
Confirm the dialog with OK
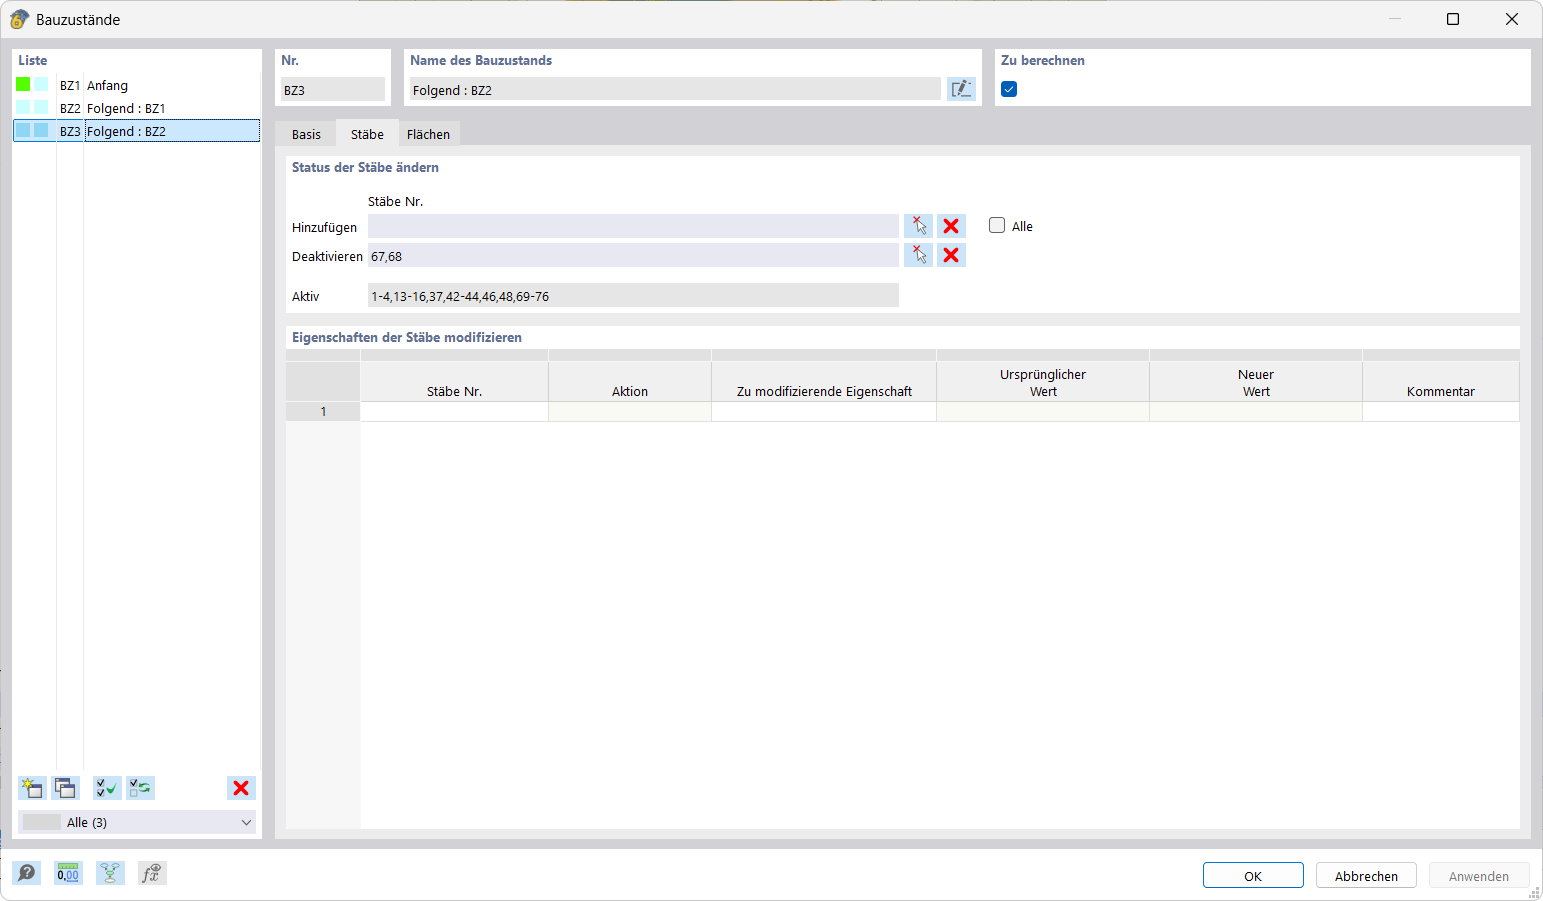coord(1252,874)
